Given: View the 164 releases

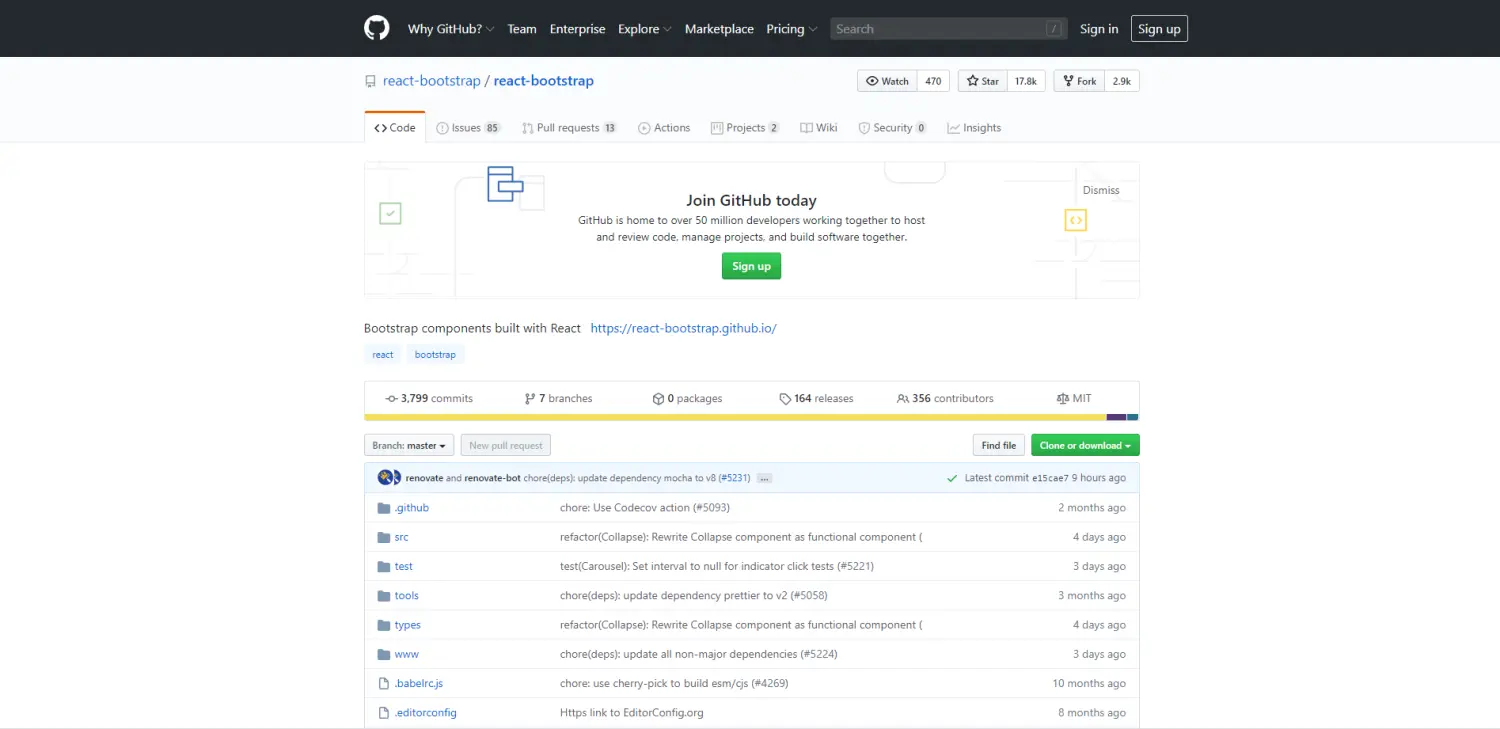Looking at the screenshot, I should pos(816,398).
